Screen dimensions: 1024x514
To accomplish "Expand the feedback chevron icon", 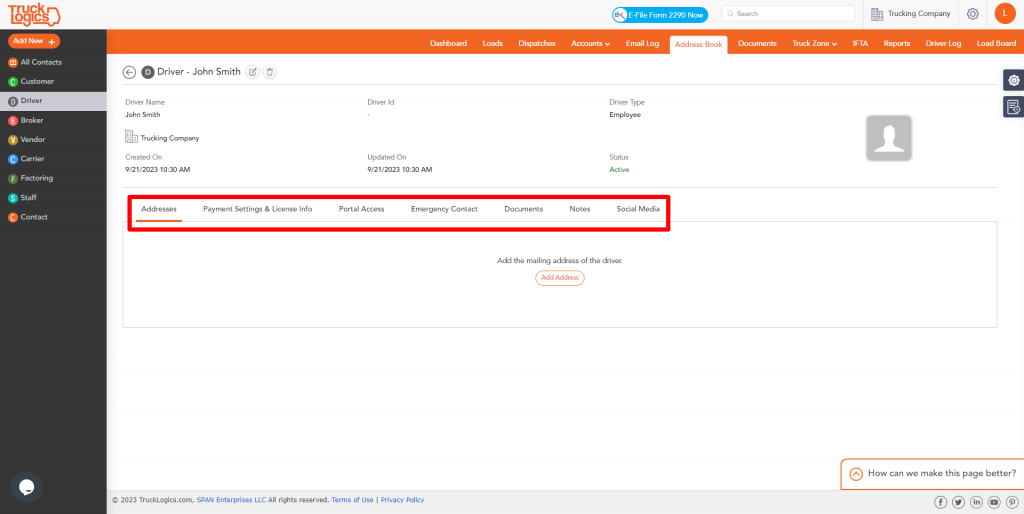I will point(856,474).
